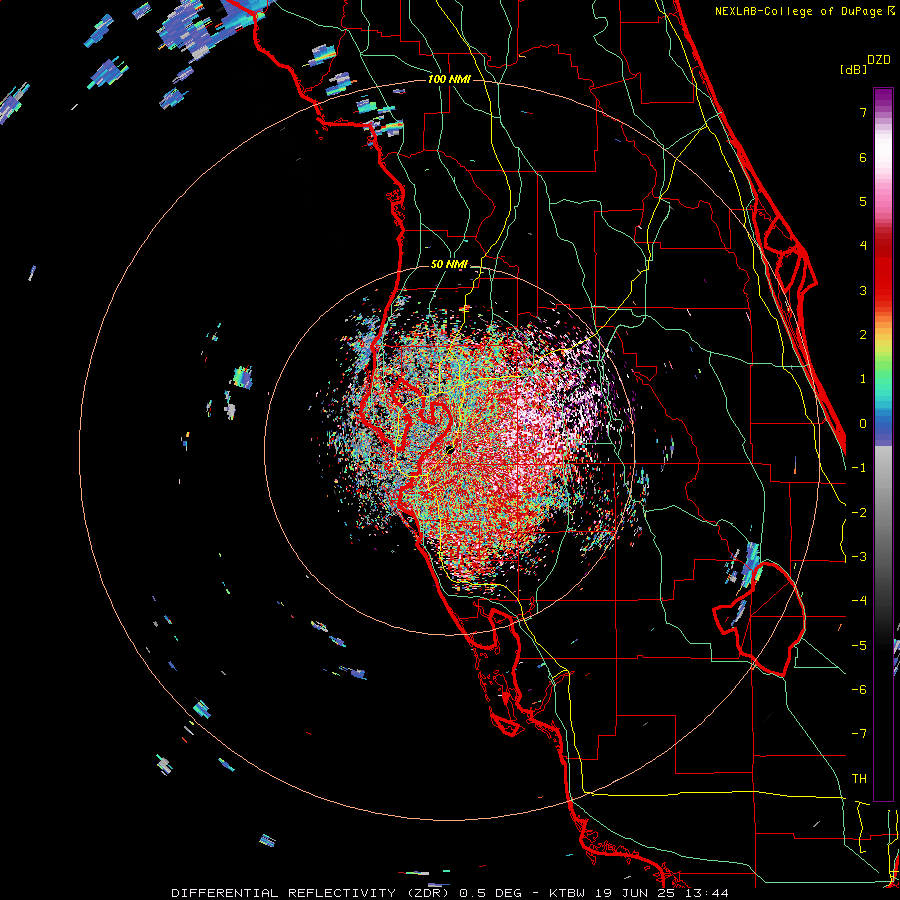Click the 6 value on color scale
Image resolution: width=900 pixels, height=900 pixels.
click(863, 157)
